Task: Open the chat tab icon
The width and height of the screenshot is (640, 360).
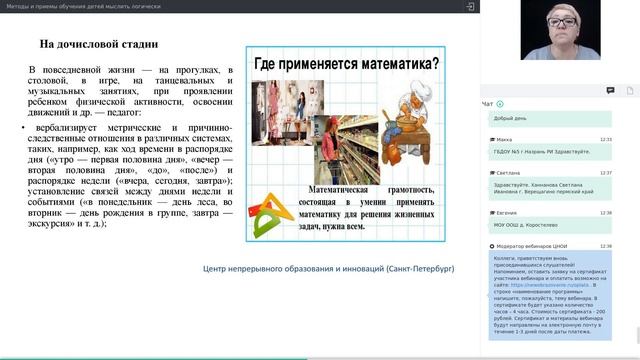Action: 610,91
